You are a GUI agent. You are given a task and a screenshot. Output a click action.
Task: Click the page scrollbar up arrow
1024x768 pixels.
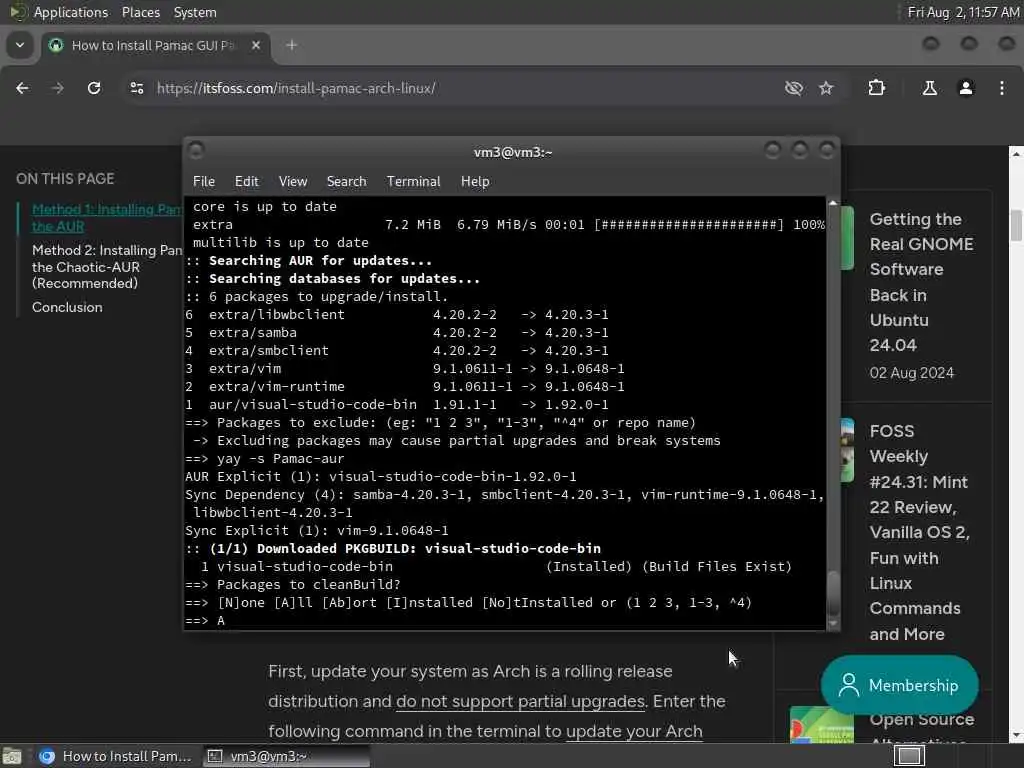coord(1016,154)
